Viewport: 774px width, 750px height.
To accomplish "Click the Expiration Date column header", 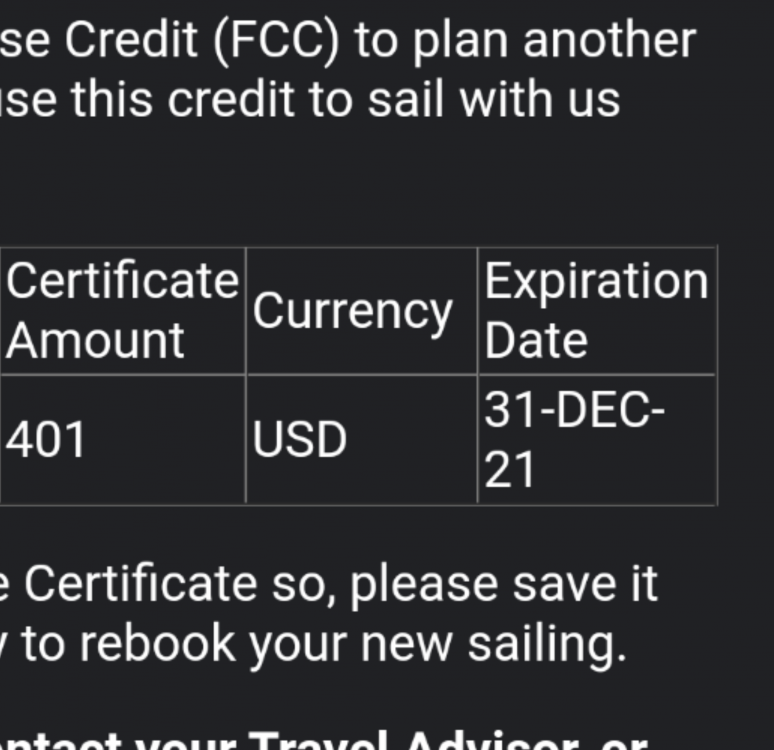I will pyautogui.click(x=597, y=311).
